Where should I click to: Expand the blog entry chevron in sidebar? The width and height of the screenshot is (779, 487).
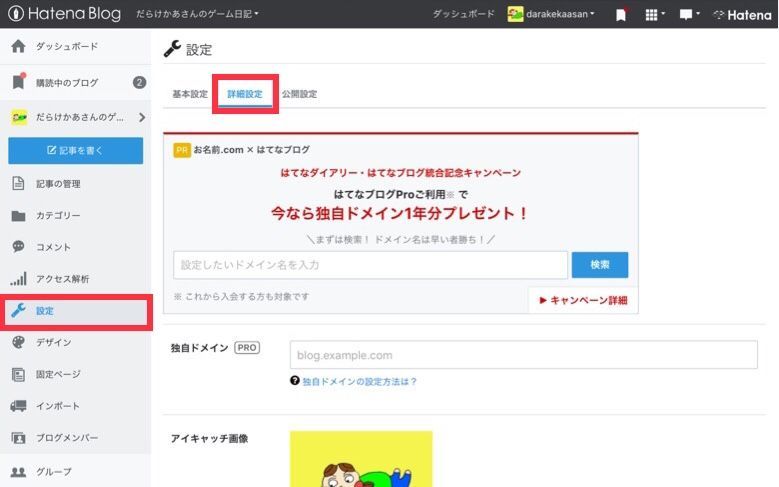pos(142,117)
